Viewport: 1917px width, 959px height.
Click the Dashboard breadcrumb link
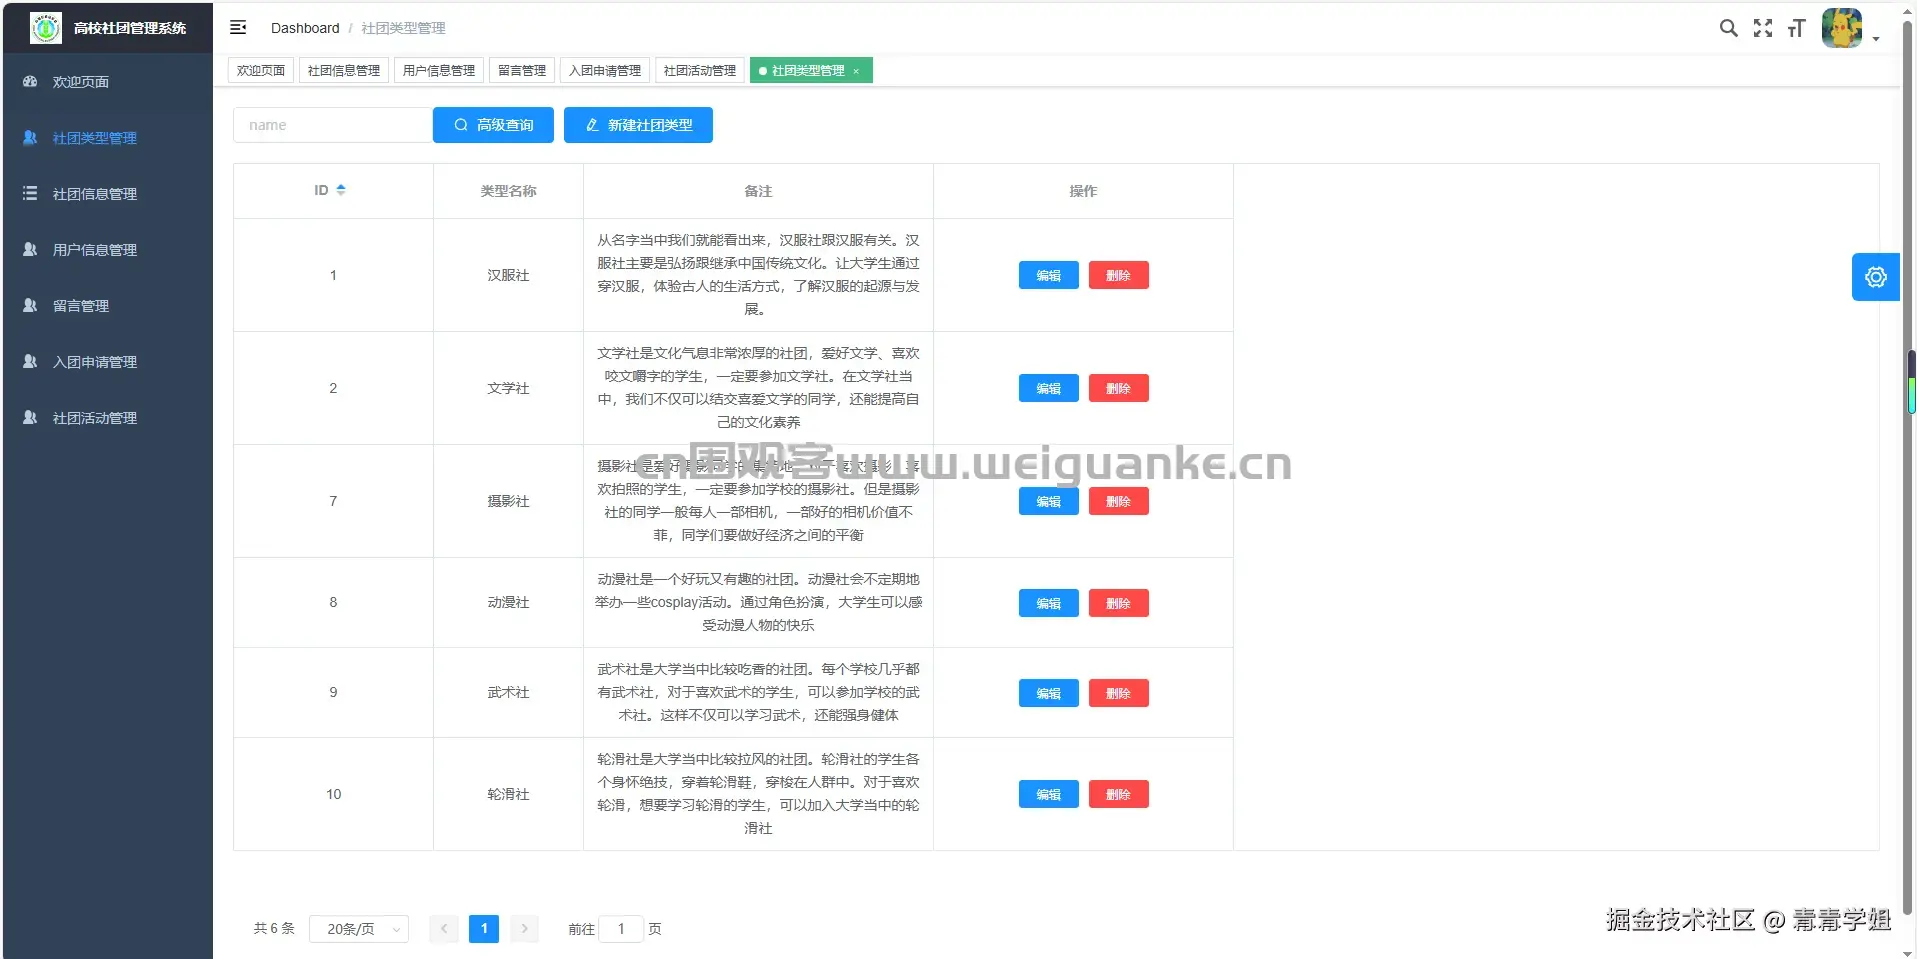(305, 28)
